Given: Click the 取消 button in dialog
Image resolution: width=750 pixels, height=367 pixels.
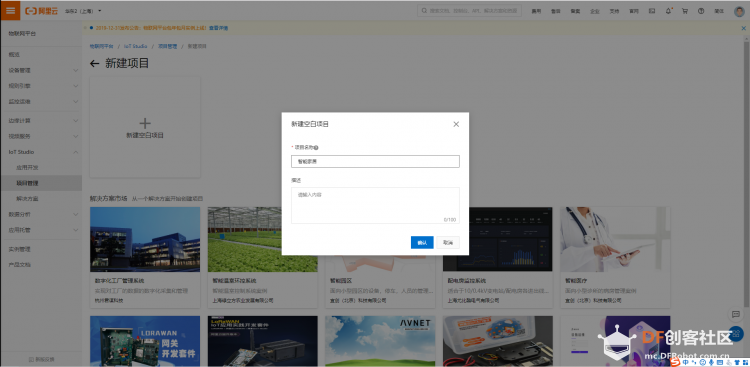Looking at the screenshot, I should tap(448, 243).
